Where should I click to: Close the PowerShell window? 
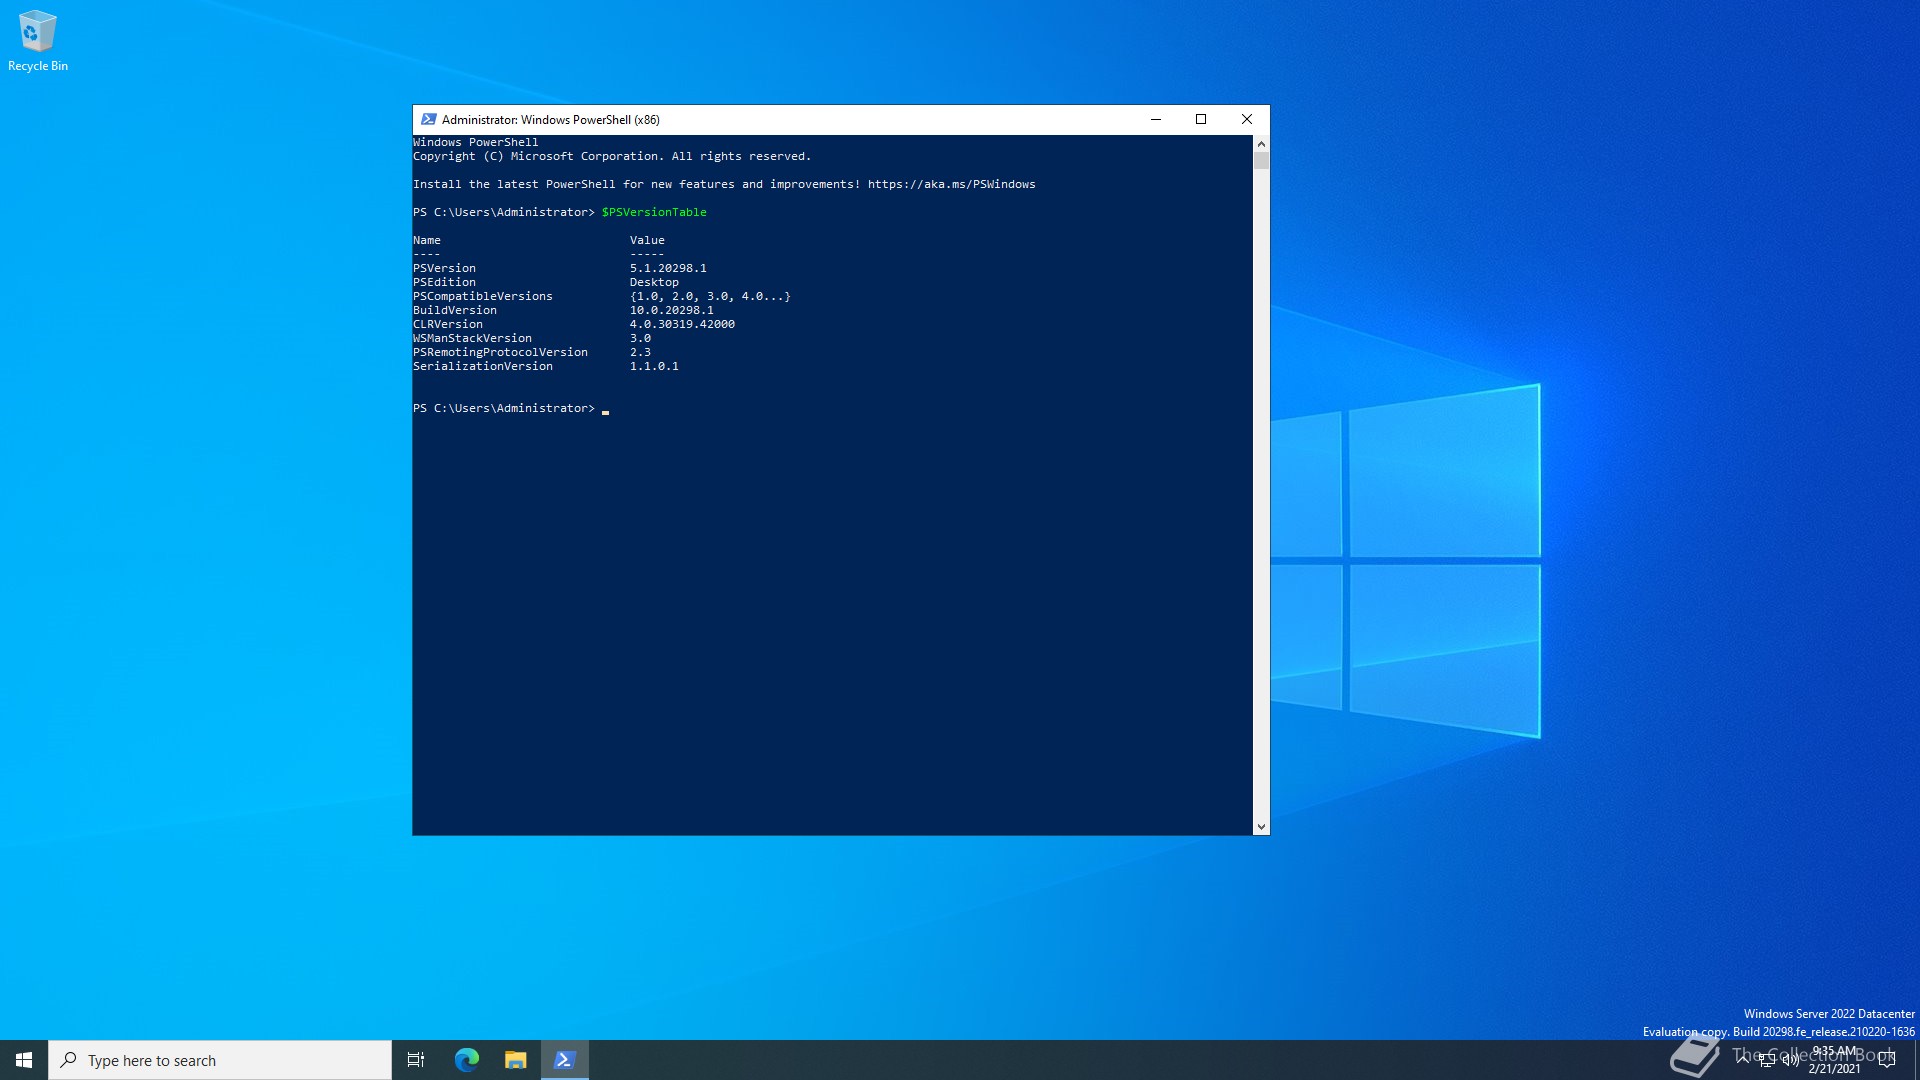(1247, 119)
